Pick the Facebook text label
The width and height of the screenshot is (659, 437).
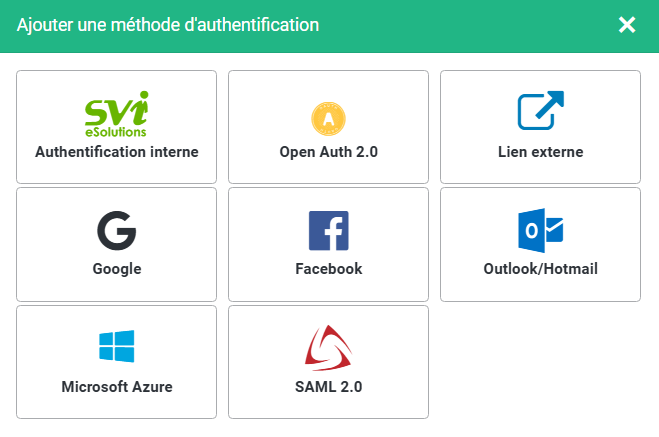click(x=329, y=269)
